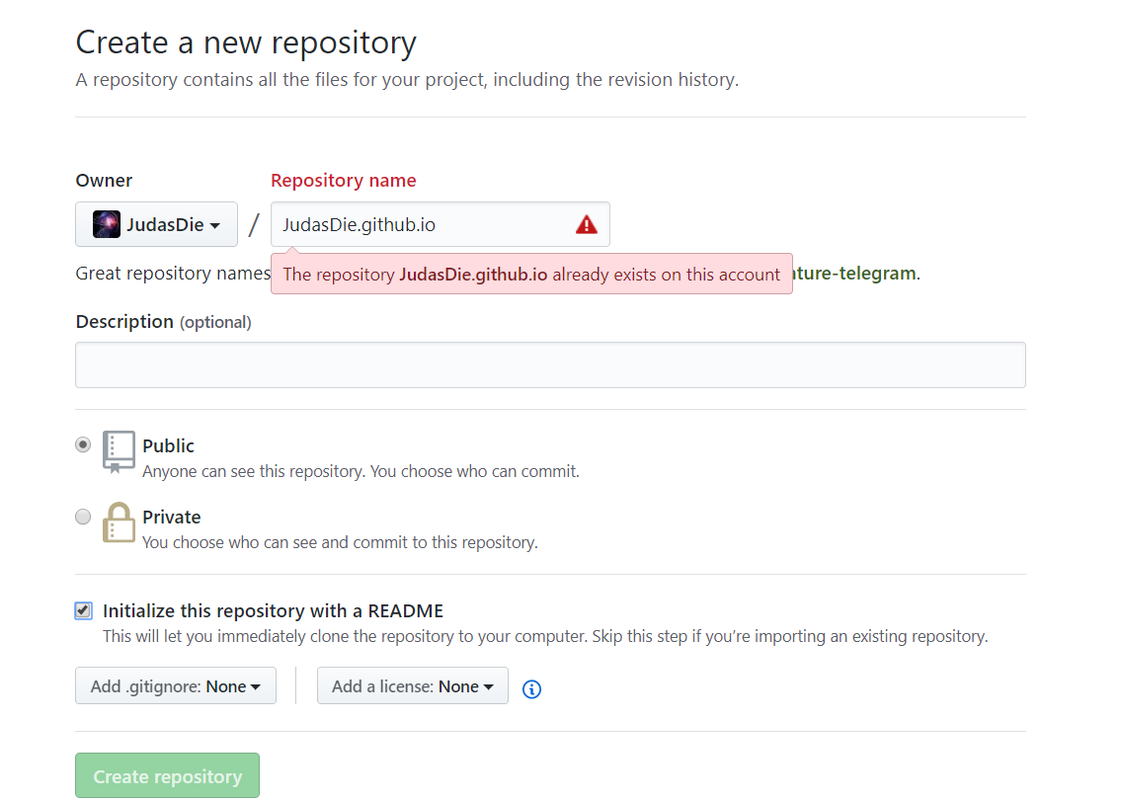Expand the Add .gitignore dropdown
The height and width of the screenshot is (800, 1123).
click(175, 685)
